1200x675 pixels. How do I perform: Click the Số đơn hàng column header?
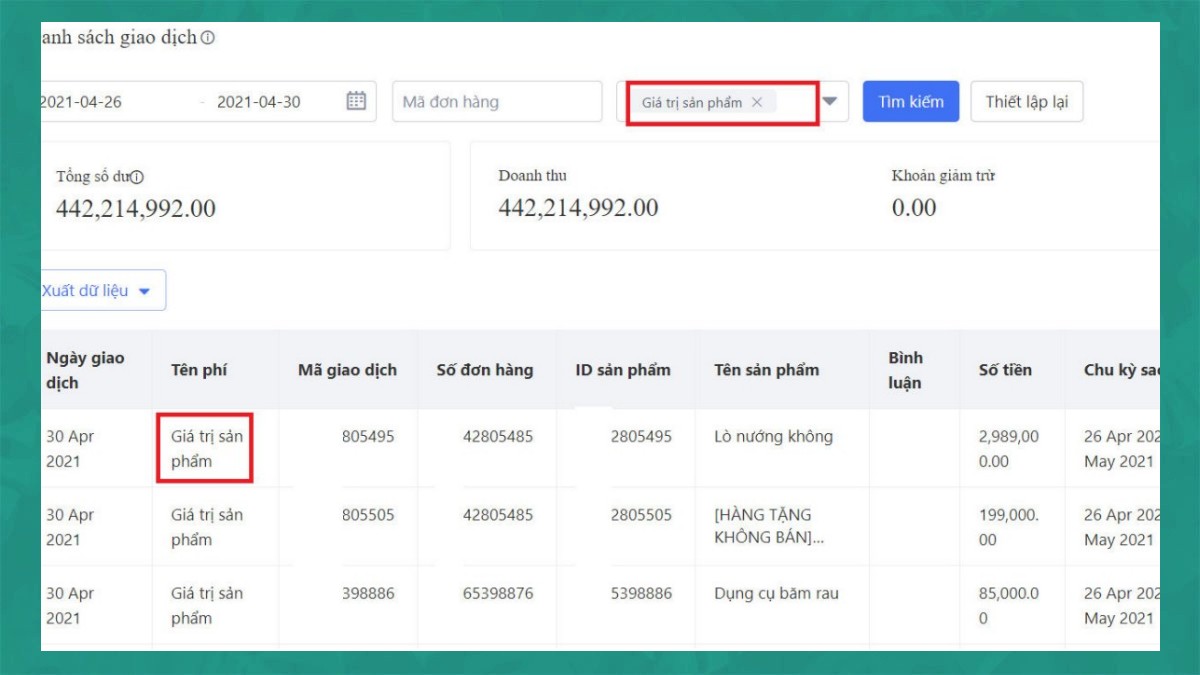pos(484,370)
